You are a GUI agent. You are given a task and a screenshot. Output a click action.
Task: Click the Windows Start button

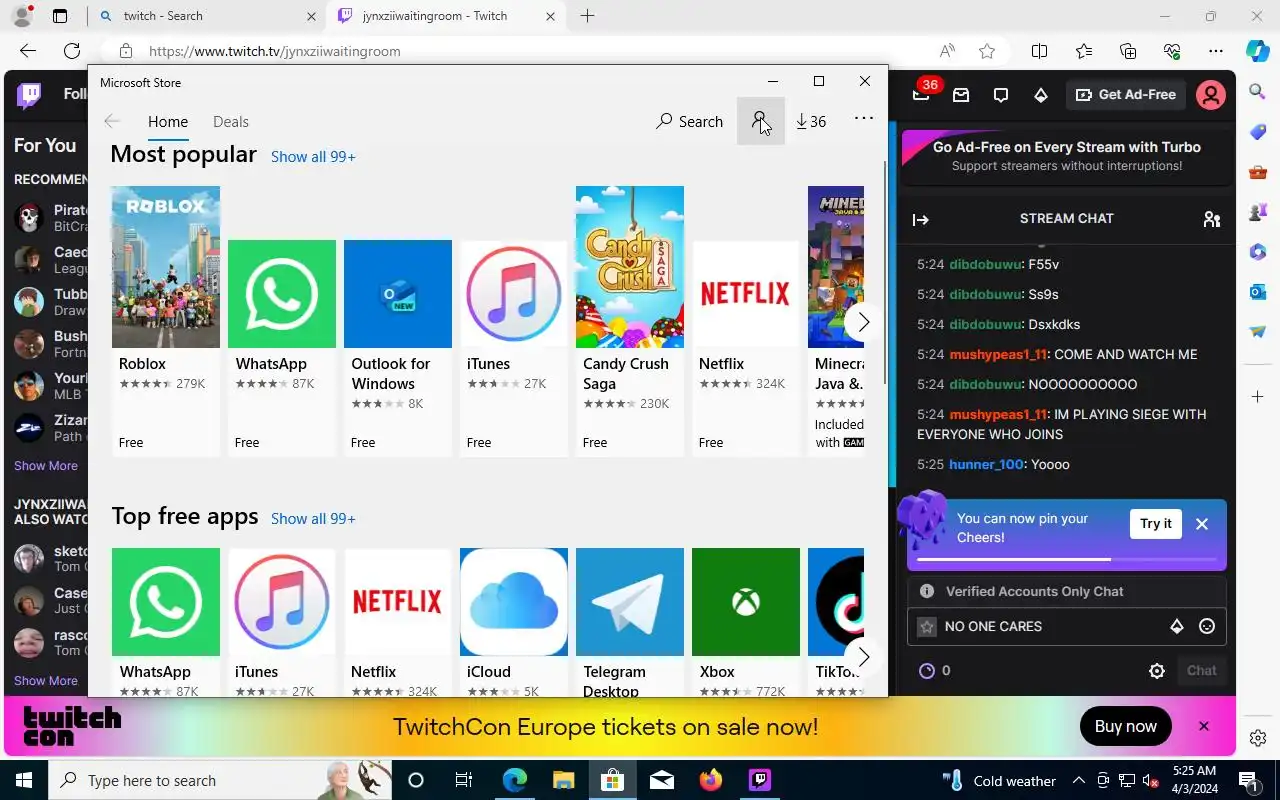24,780
